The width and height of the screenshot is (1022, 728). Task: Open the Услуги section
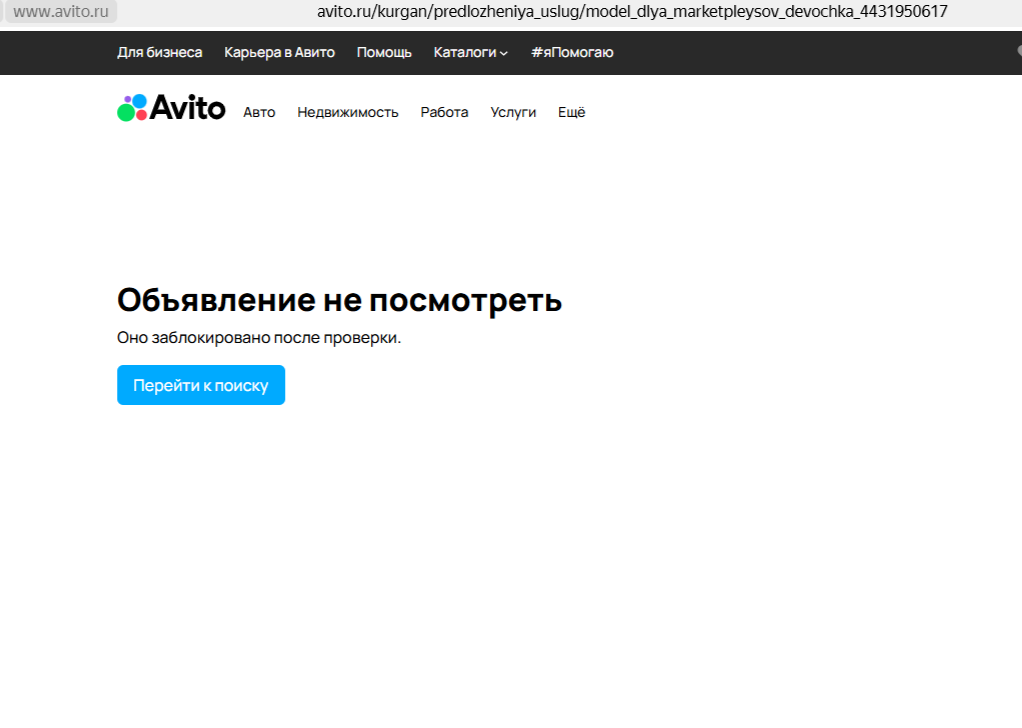(x=513, y=112)
